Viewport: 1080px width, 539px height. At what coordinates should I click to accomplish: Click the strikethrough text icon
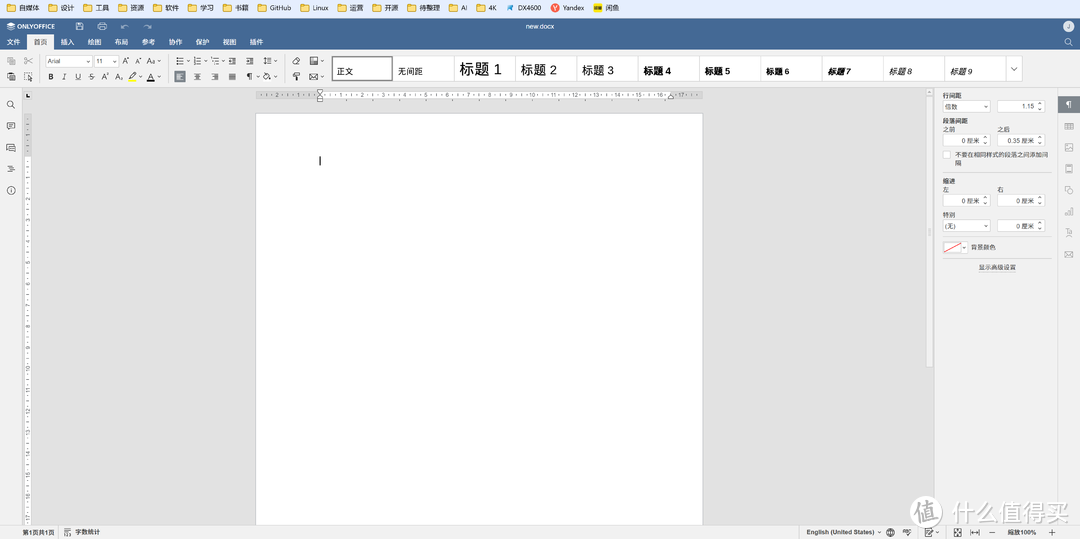point(91,77)
